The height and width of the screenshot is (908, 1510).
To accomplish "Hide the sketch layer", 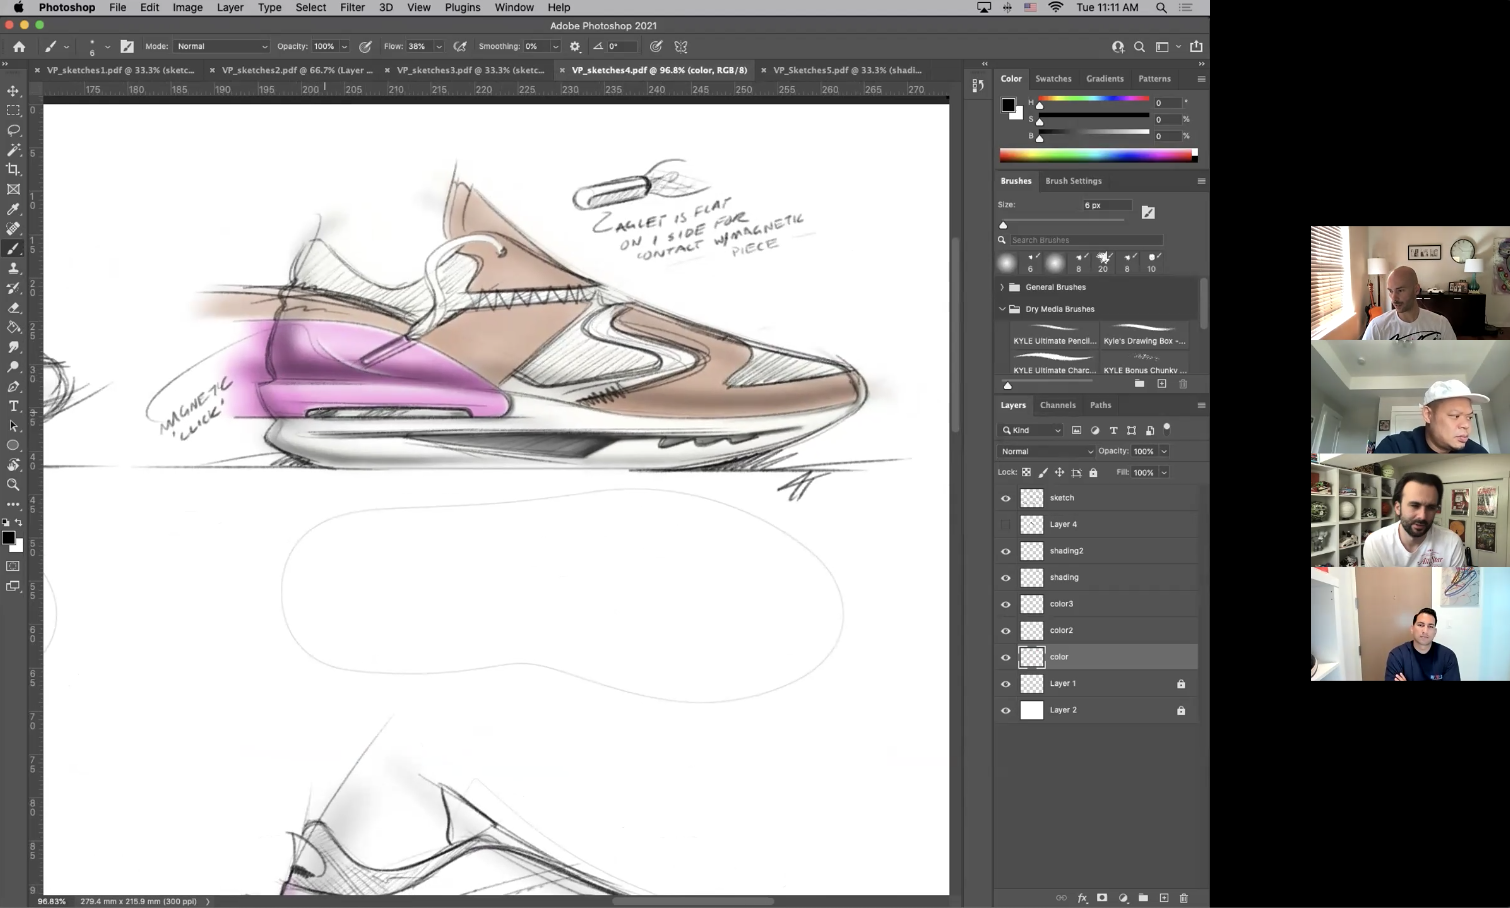I will [x=1006, y=498].
